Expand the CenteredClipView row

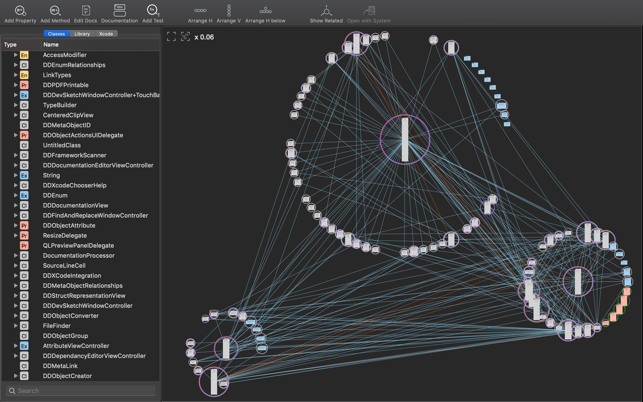point(16,115)
